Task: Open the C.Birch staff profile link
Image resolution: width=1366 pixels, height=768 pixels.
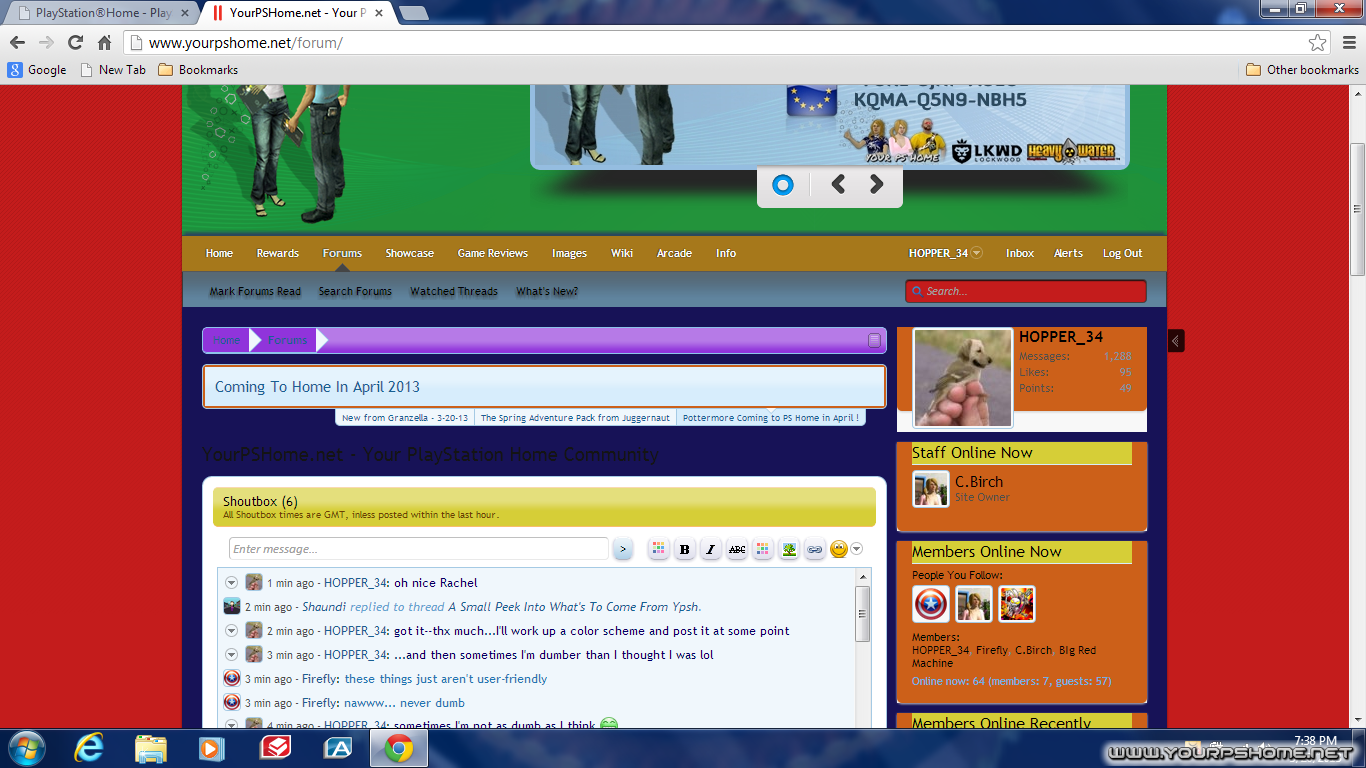Action: click(x=978, y=482)
